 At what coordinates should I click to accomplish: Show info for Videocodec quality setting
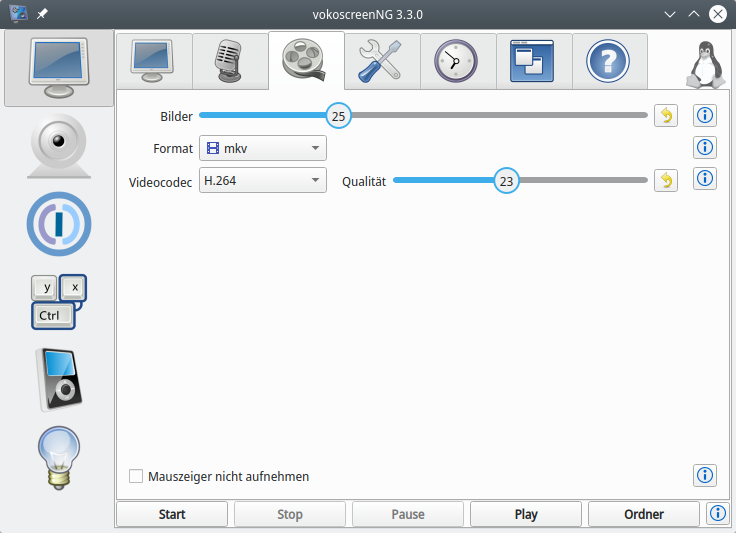click(705, 179)
